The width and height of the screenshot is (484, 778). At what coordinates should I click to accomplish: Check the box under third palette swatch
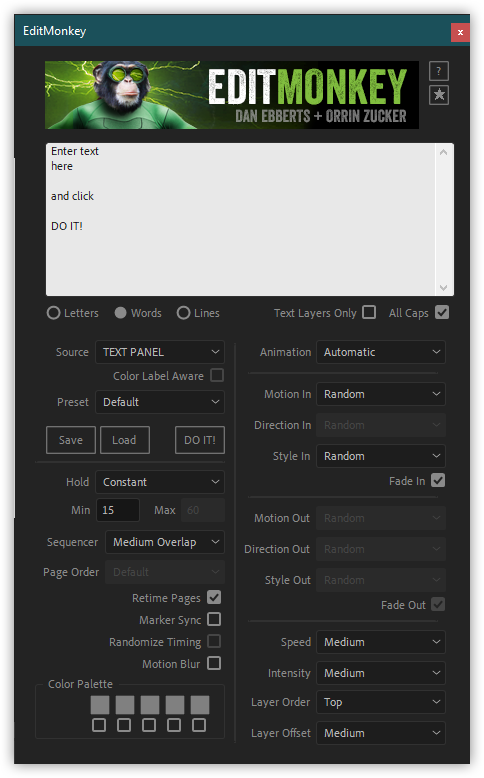(149, 725)
